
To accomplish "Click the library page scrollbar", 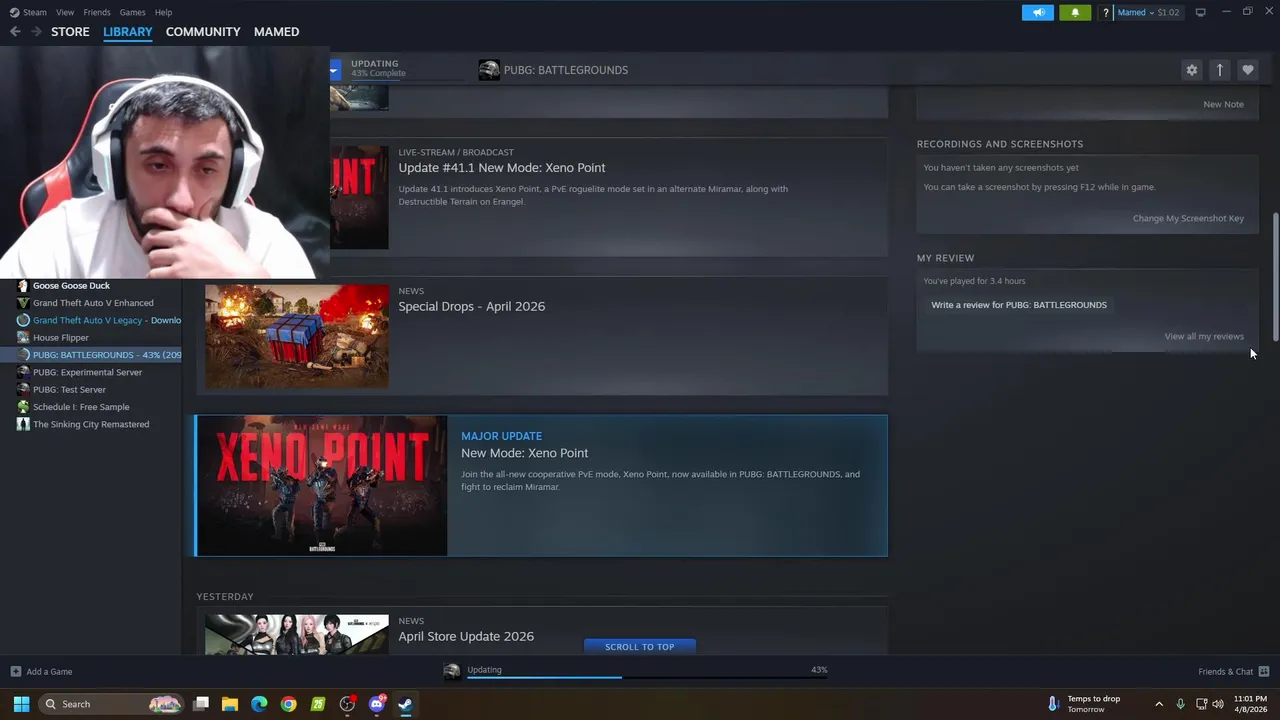I will click(x=1275, y=277).
